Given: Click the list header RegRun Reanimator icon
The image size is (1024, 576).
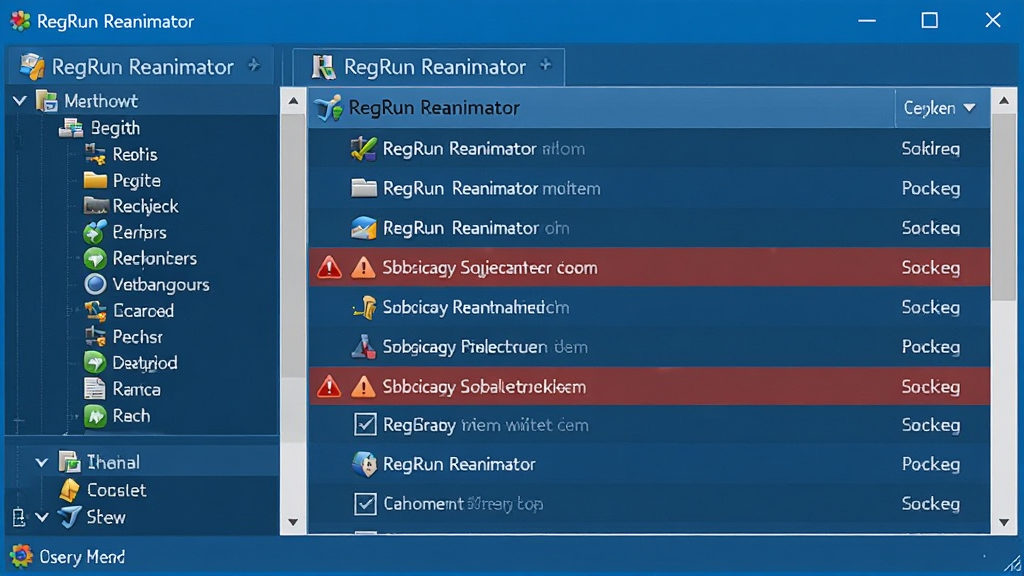Looking at the screenshot, I should coord(328,108).
